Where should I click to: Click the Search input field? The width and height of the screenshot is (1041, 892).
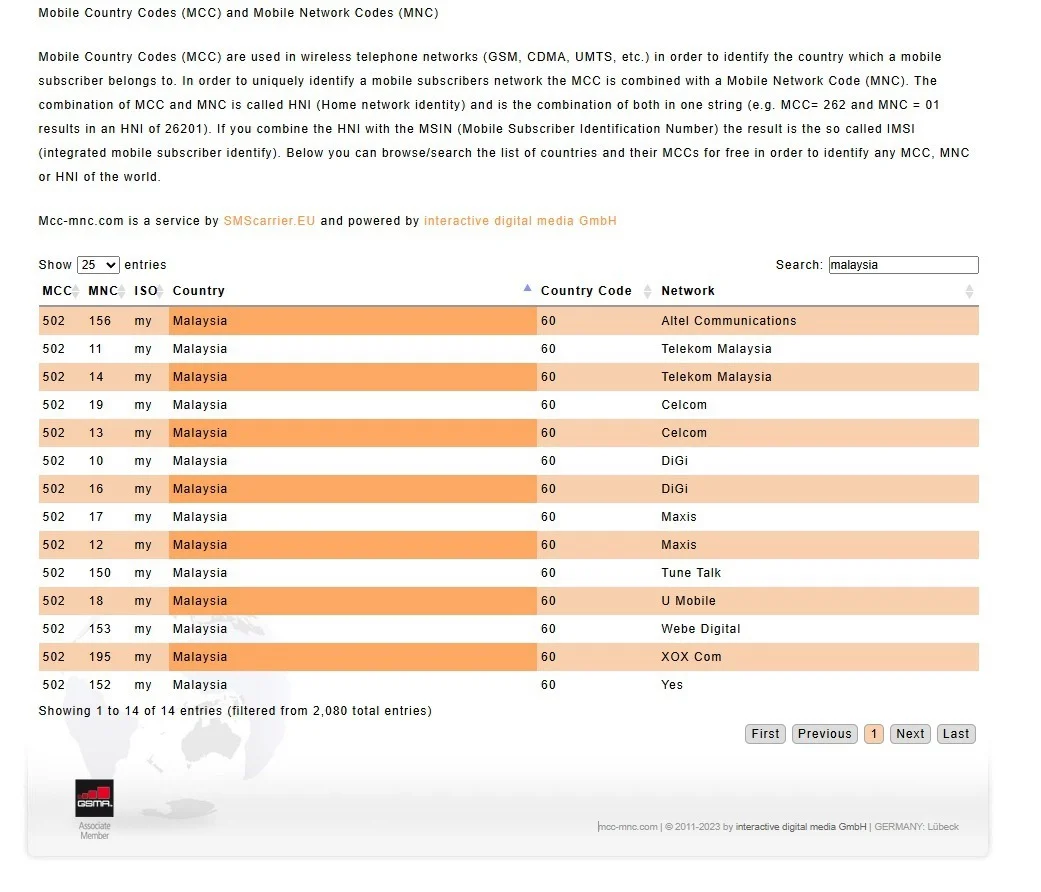(x=903, y=265)
